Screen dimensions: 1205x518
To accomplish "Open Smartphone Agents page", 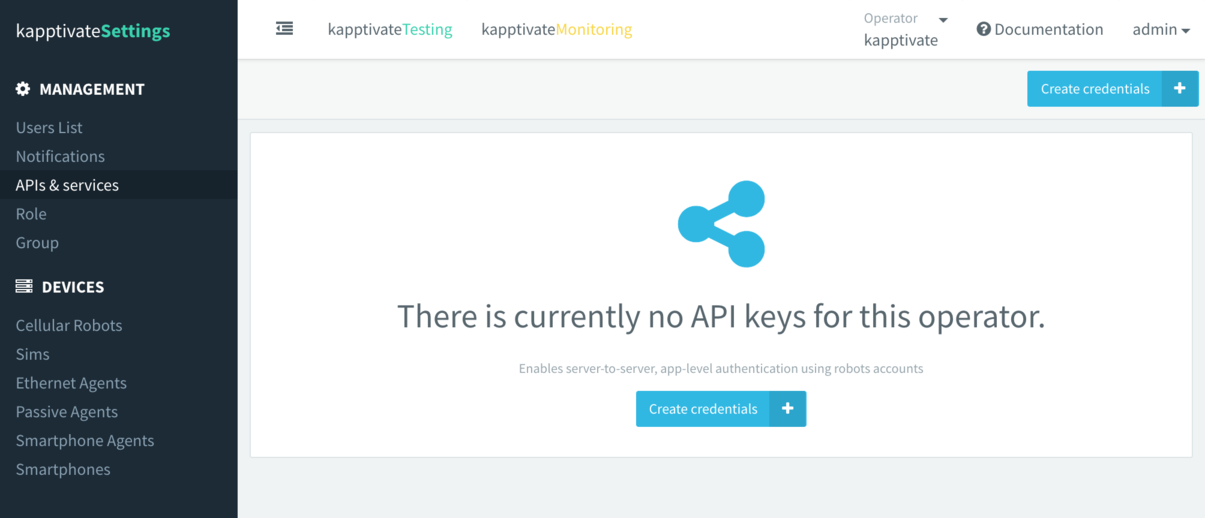I will pyautogui.click(x=85, y=441).
